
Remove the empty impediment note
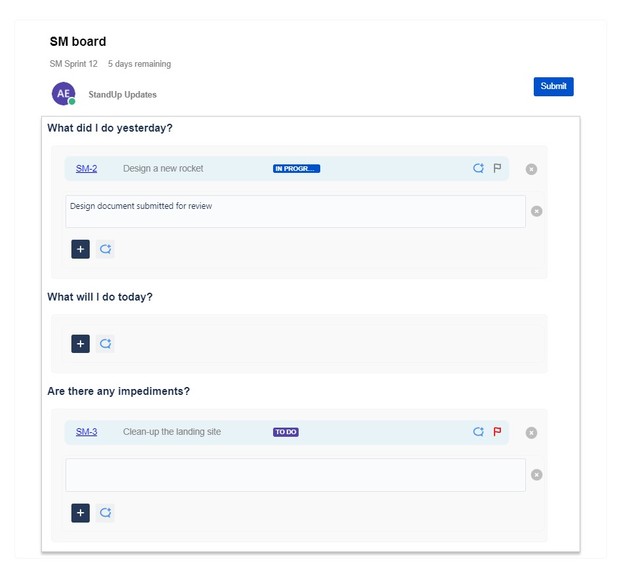[536, 475]
